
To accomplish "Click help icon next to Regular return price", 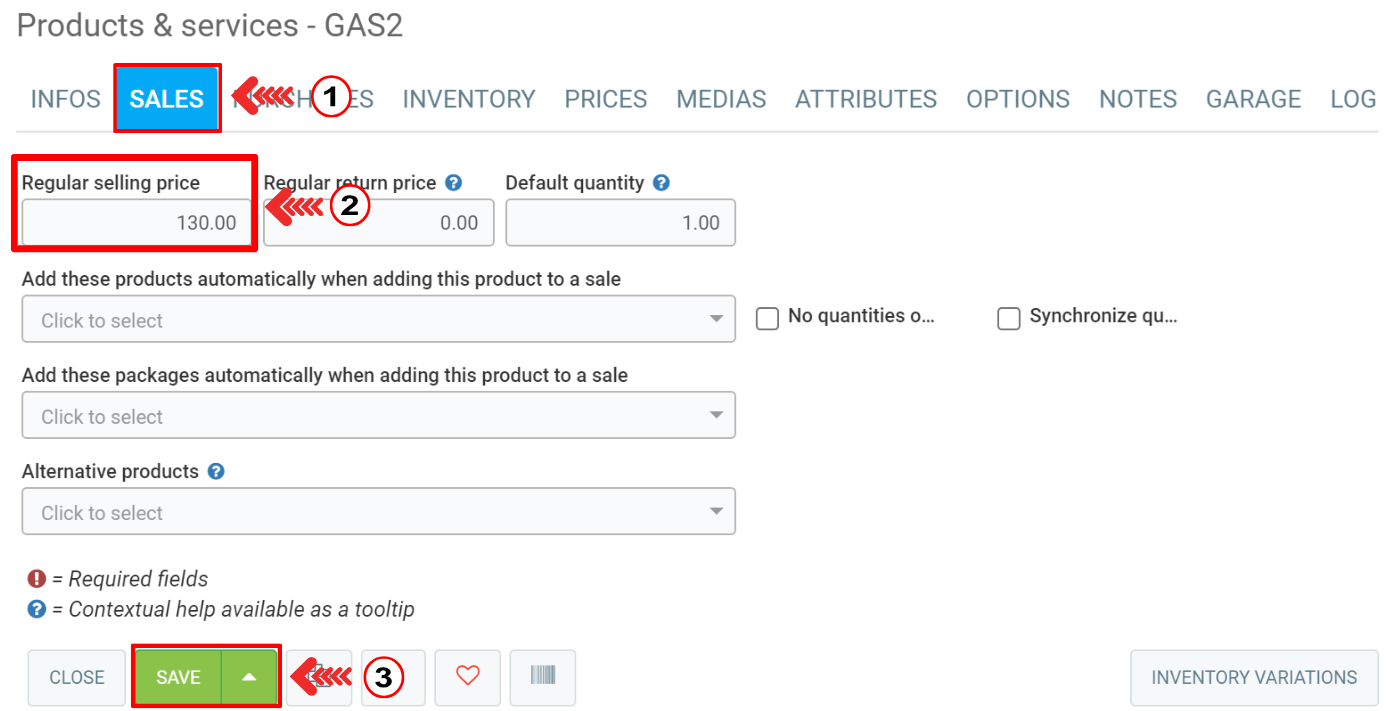I will (x=454, y=183).
